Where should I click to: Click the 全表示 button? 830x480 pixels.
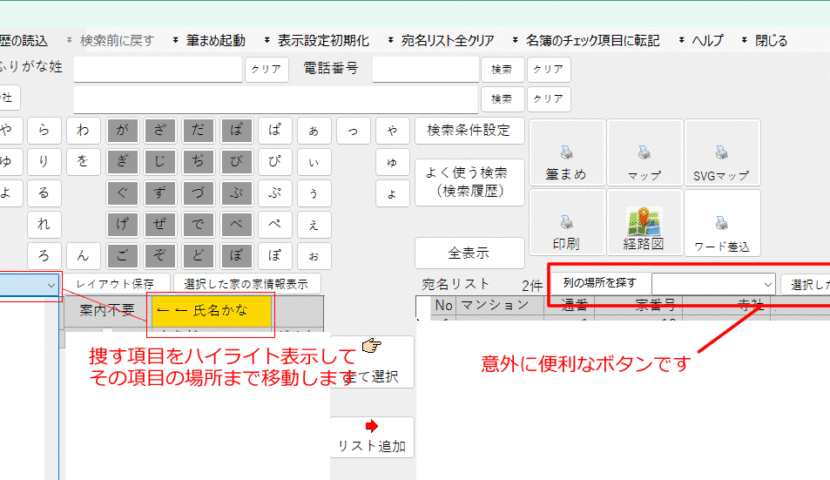coord(468,251)
